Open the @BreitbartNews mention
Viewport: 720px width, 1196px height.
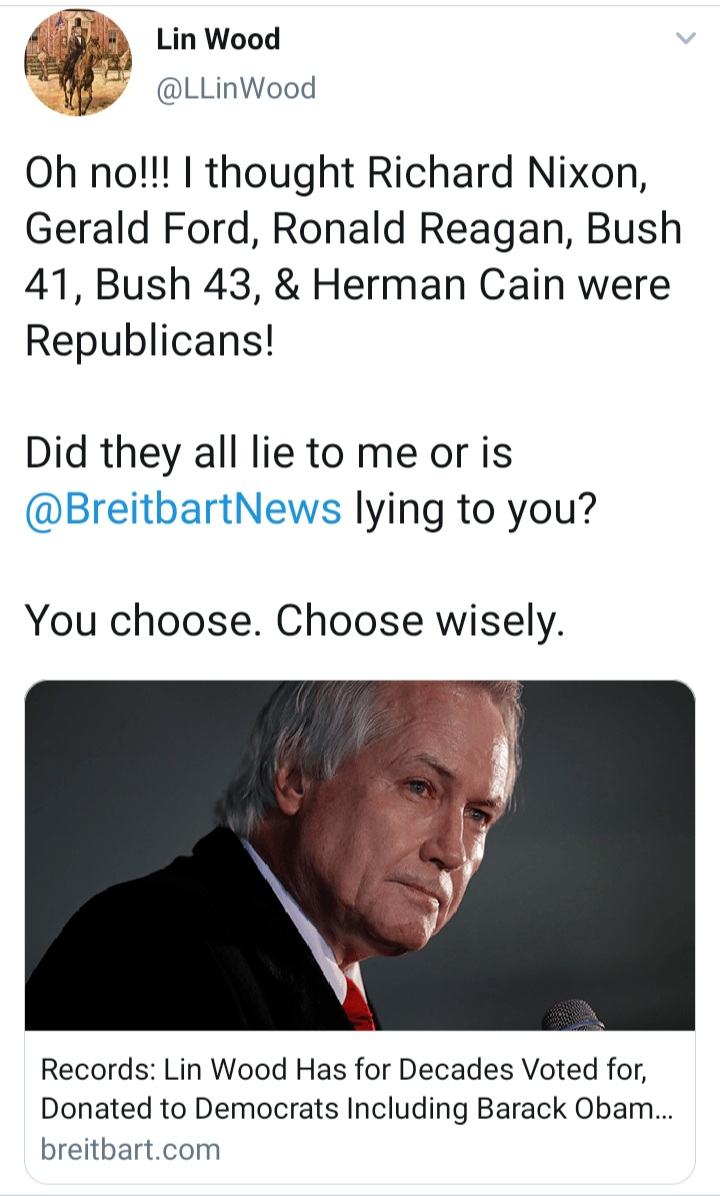point(183,509)
